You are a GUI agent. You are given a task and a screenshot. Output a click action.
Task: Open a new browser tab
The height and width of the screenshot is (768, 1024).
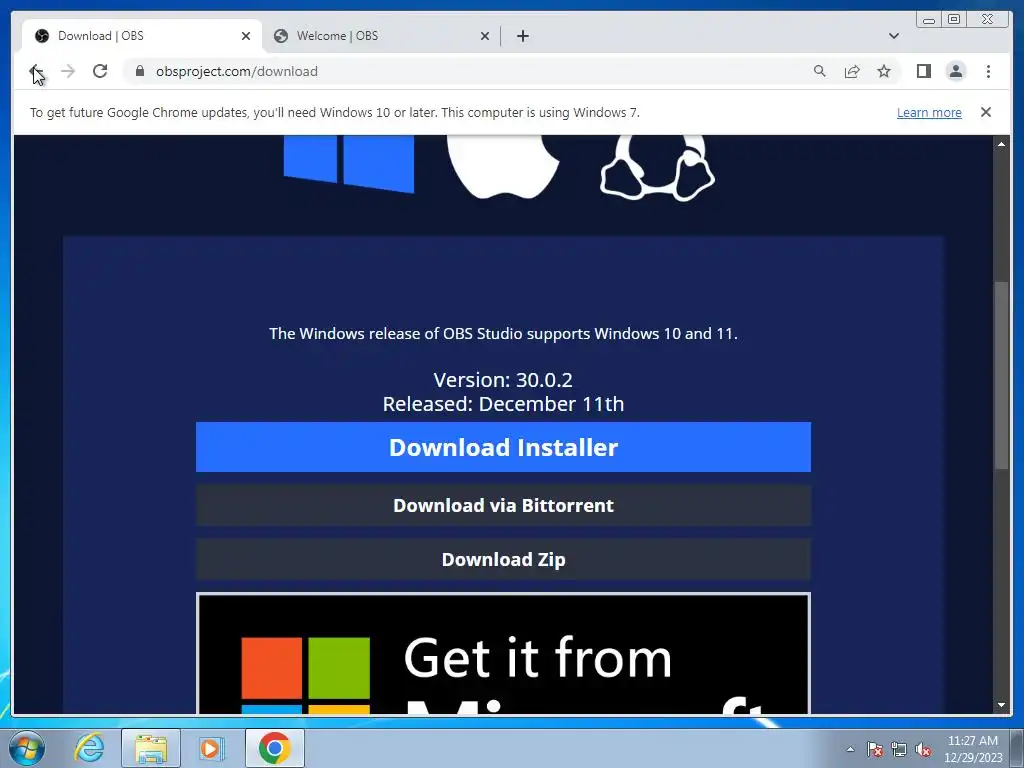[x=522, y=36]
